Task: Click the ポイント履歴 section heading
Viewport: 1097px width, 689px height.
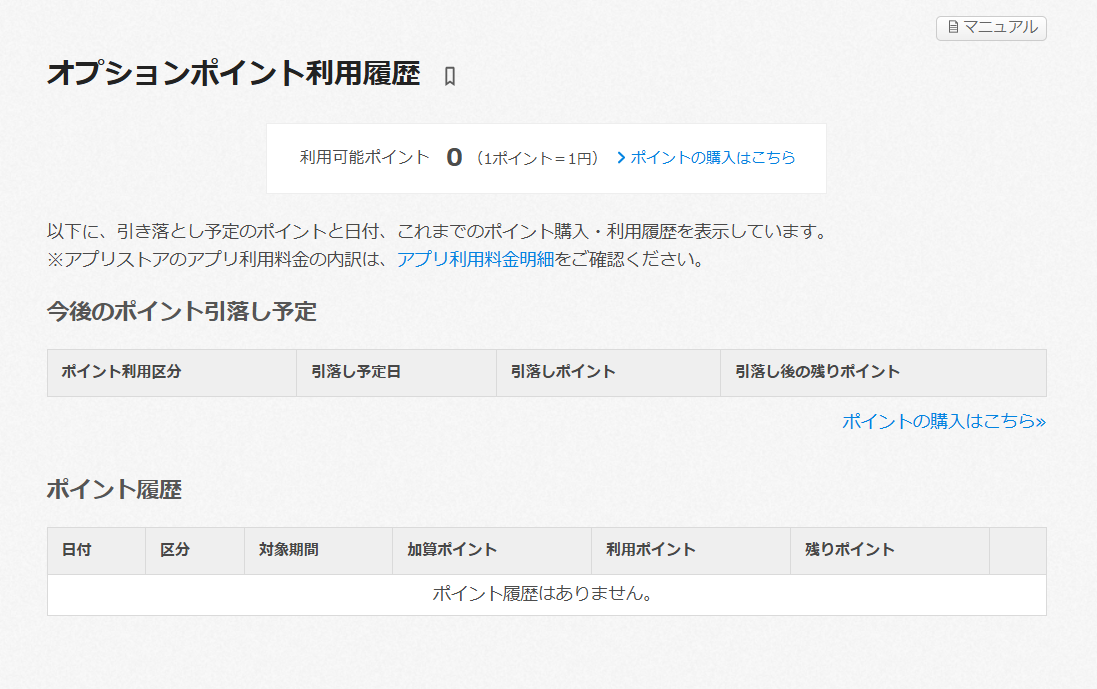Action: pyautogui.click(x=114, y=490)
